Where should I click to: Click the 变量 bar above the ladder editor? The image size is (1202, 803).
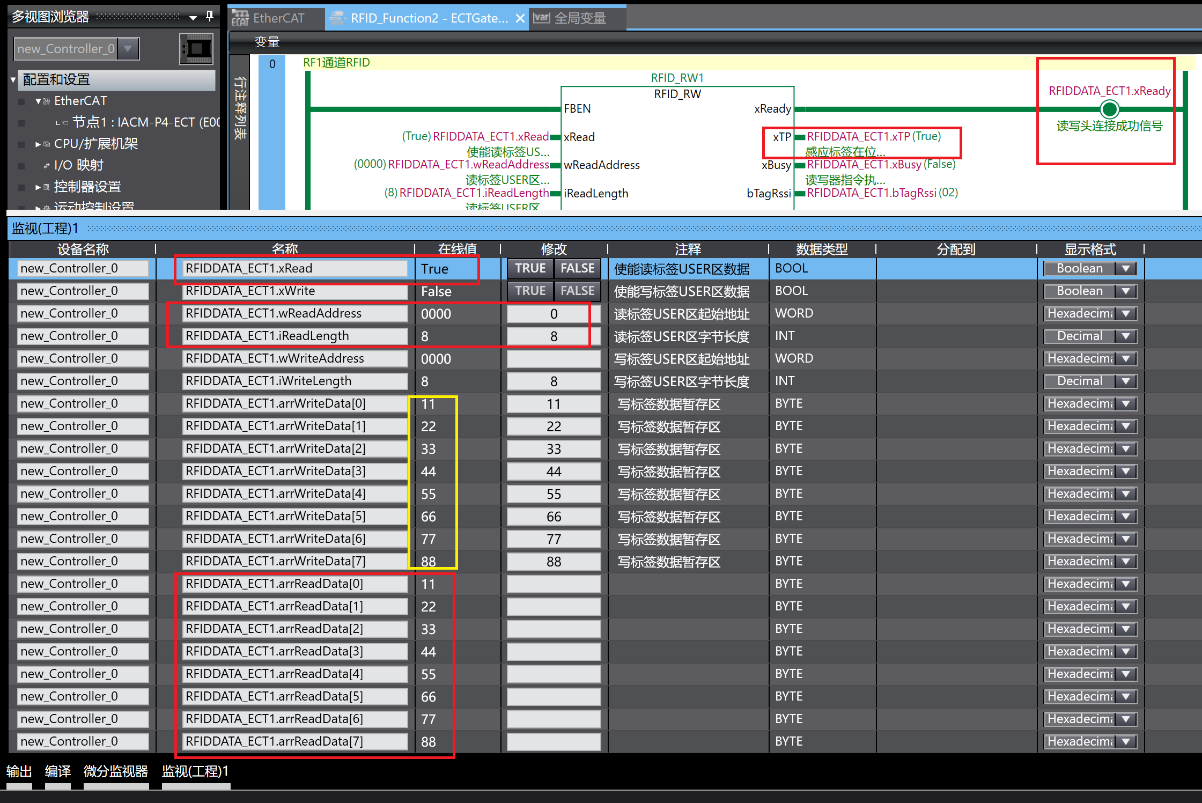267,42
